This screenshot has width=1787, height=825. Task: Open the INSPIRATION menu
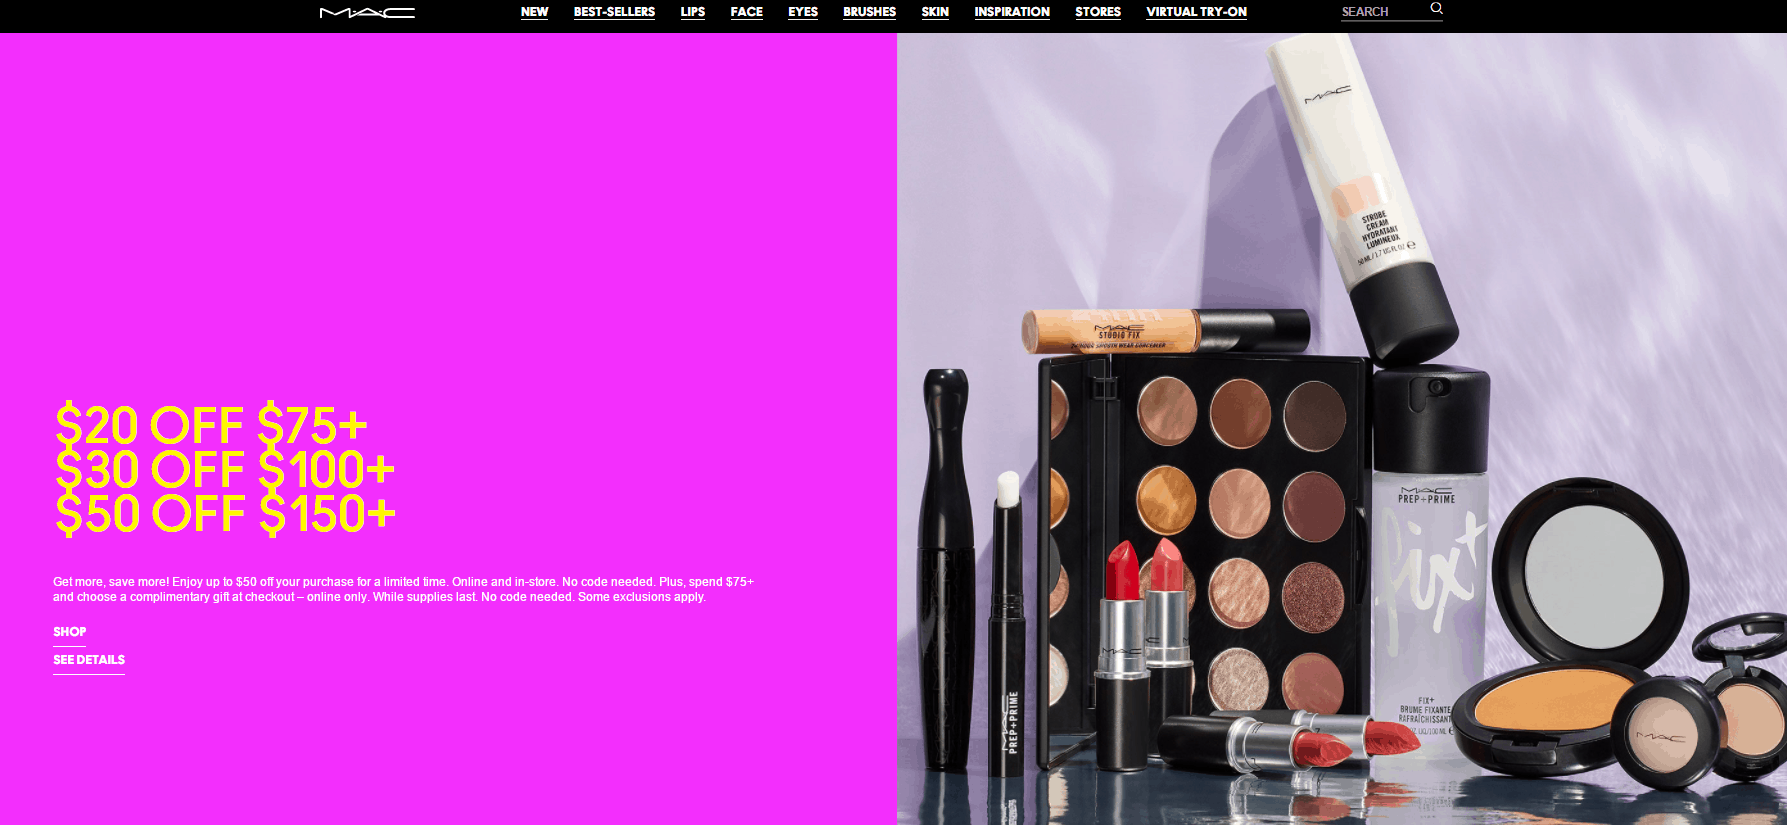1012,12
